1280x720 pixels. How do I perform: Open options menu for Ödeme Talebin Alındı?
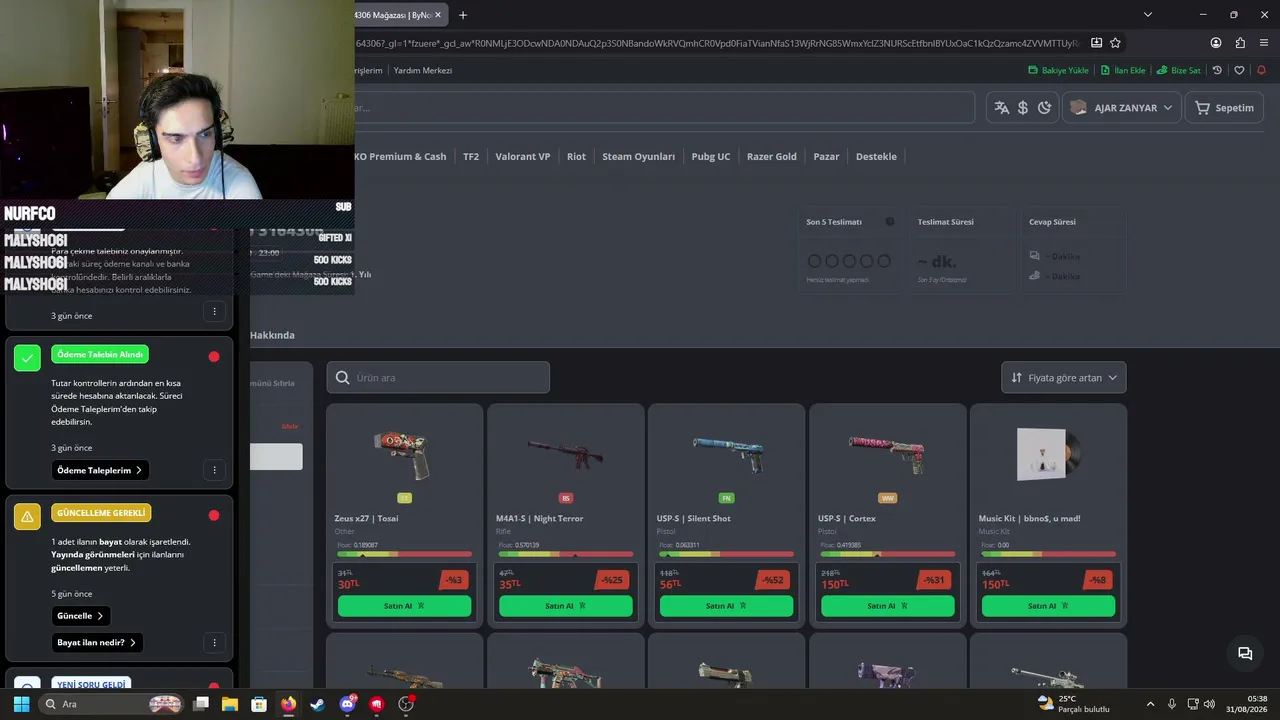pos(214,470)
